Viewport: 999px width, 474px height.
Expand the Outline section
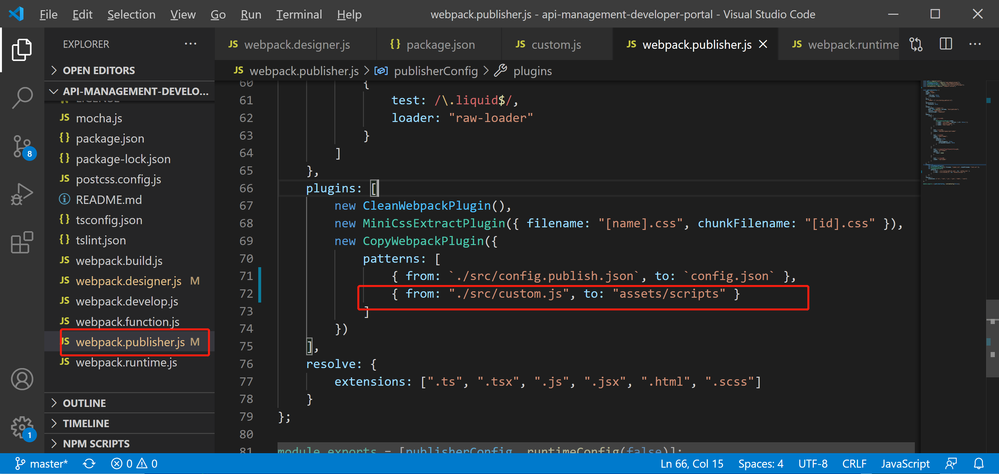point(129,403)
